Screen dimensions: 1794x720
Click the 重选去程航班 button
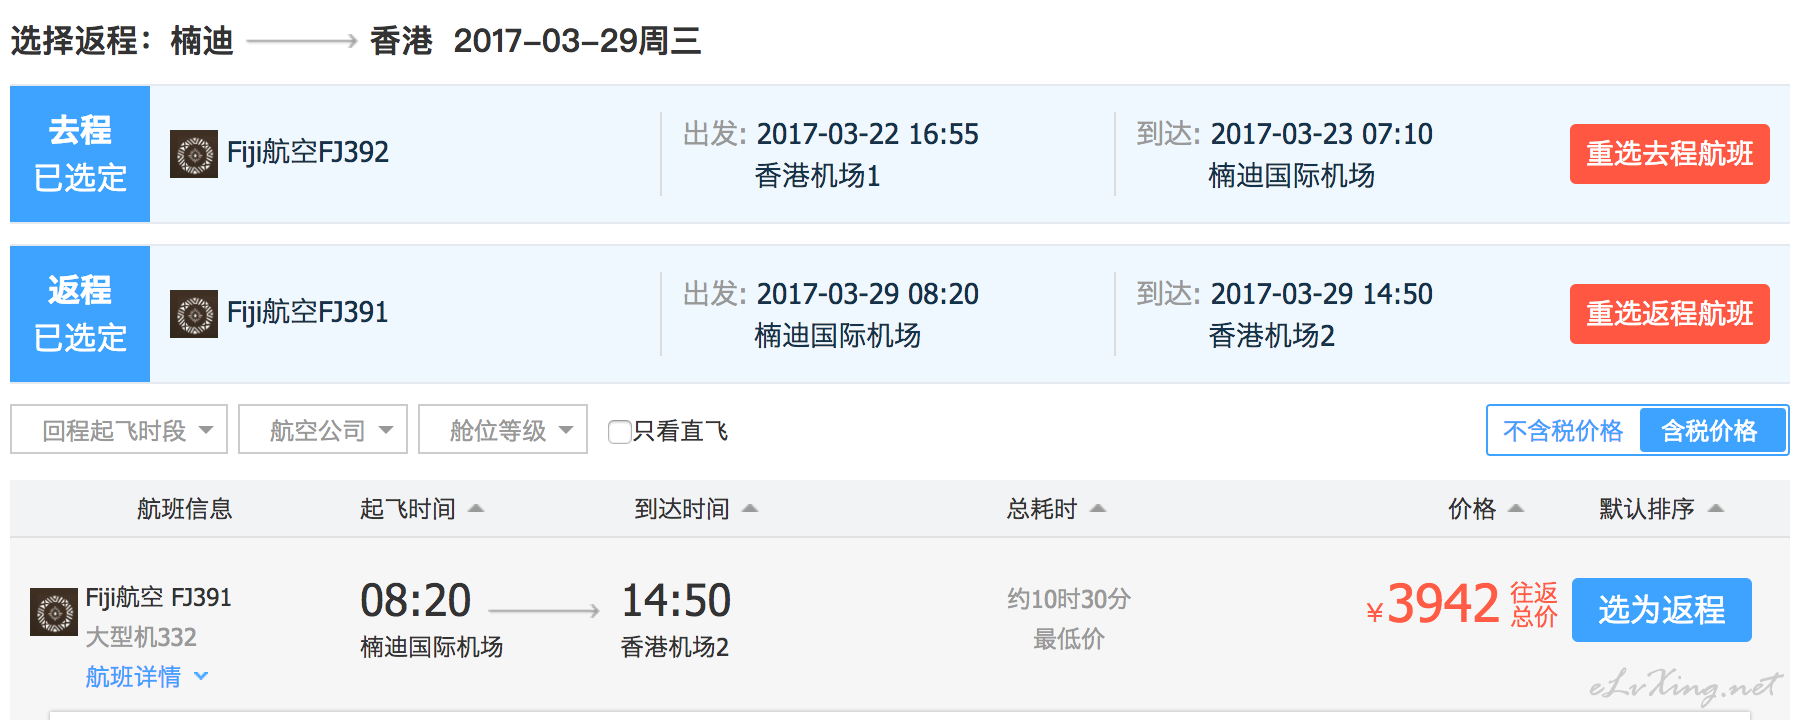click(x=1670, y=154)
